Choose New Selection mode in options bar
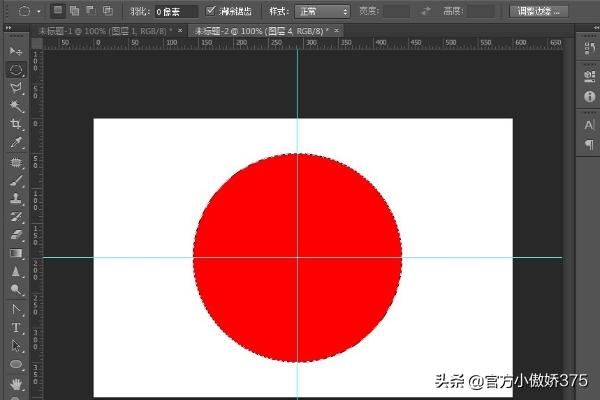The image size is (600, 400). [x=57, y=11]
